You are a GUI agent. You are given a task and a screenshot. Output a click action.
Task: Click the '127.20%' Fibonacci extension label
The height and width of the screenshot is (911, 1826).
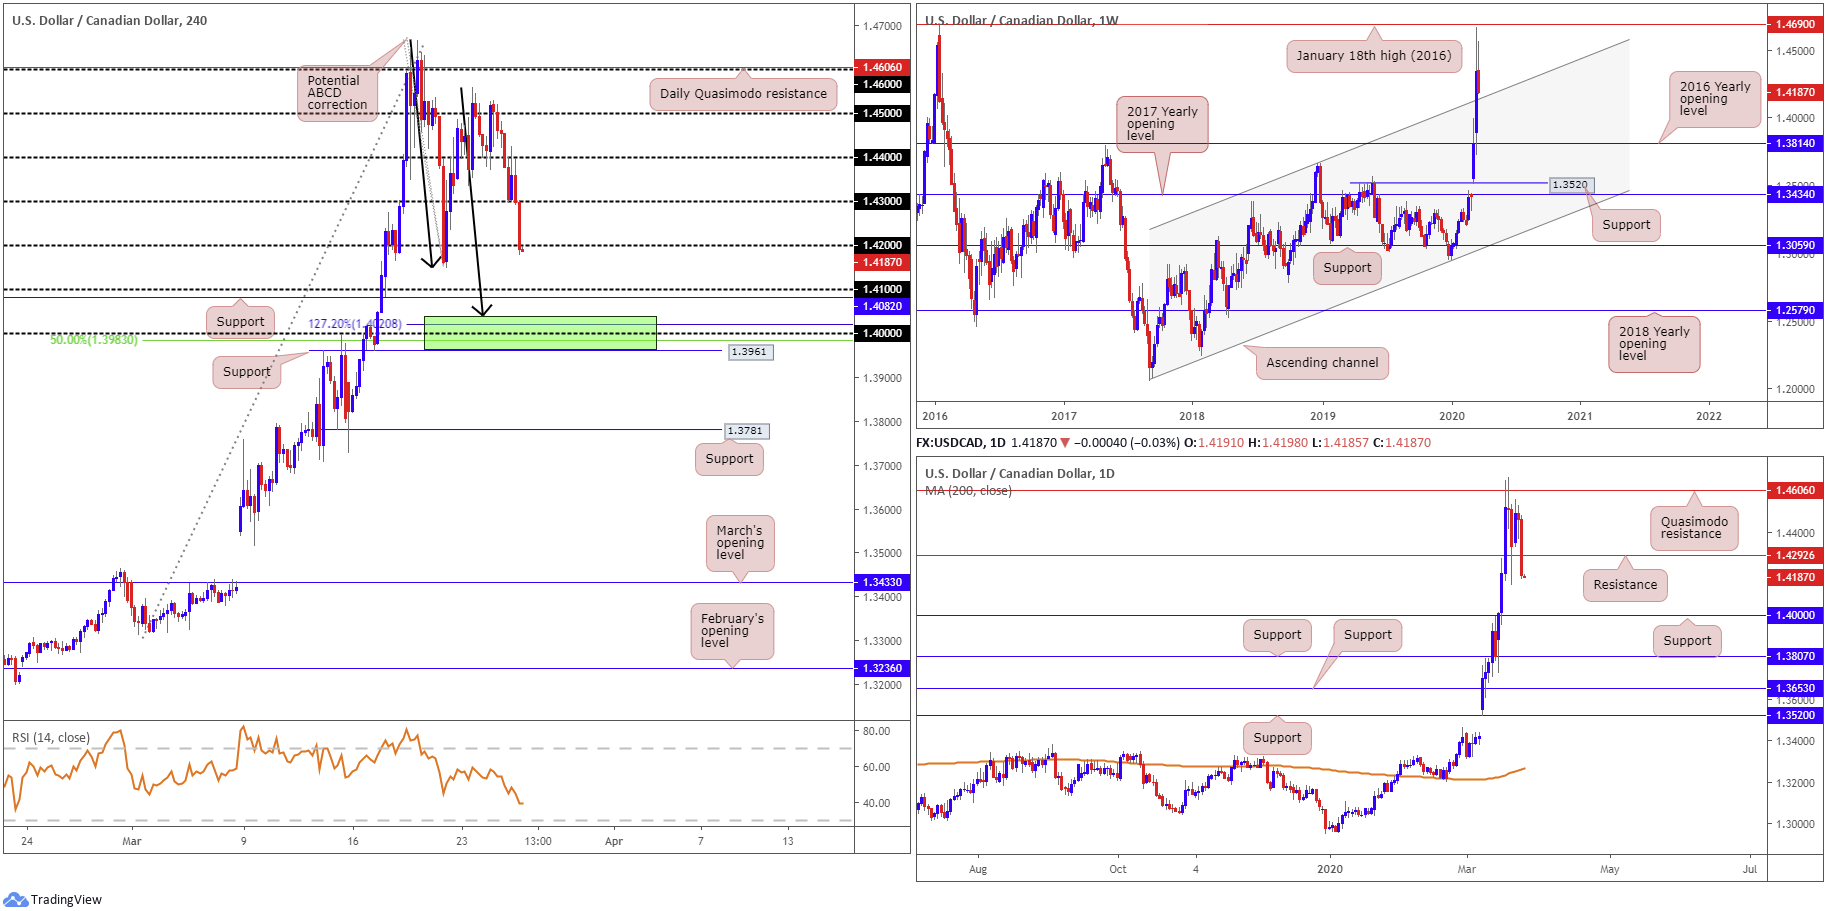coord(355,324)
